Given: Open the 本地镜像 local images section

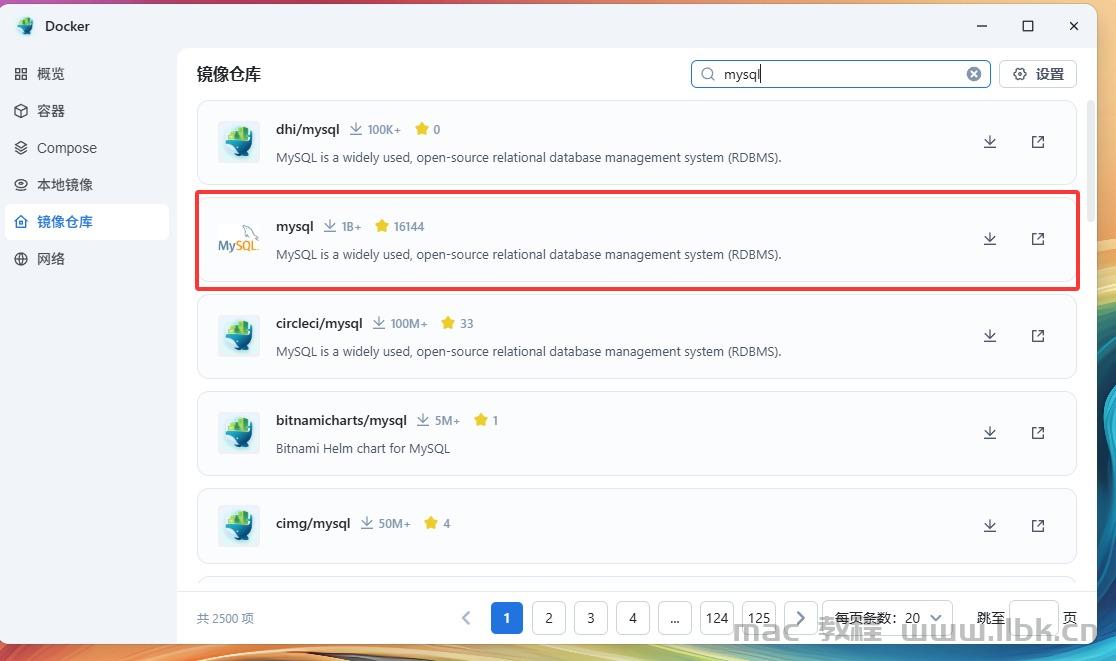Looking at the screenshot, I should [x=87, y=185].
